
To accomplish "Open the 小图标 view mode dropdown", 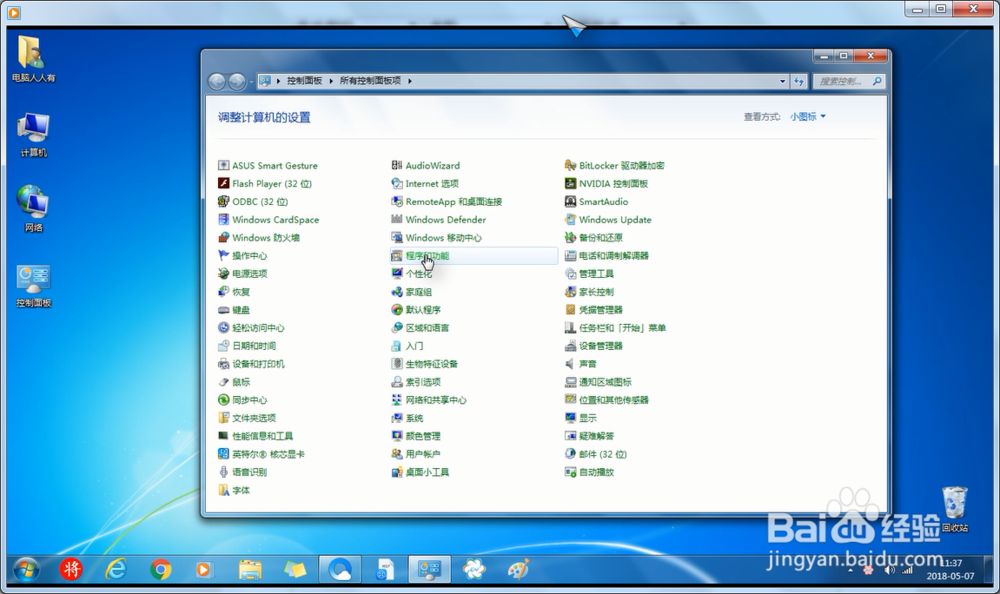I will [x=807, y=116].
